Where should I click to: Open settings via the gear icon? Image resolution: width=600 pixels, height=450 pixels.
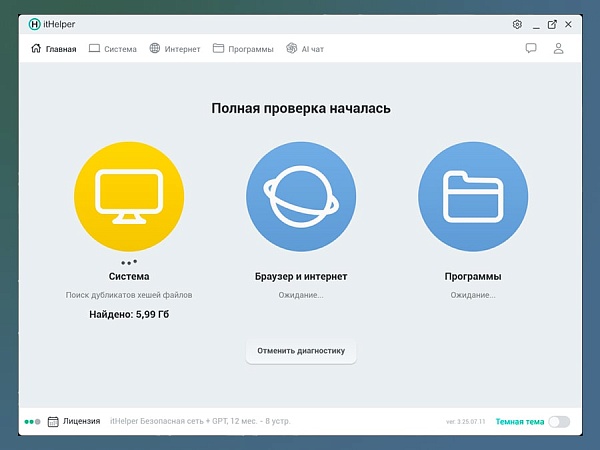coord(517,24)
